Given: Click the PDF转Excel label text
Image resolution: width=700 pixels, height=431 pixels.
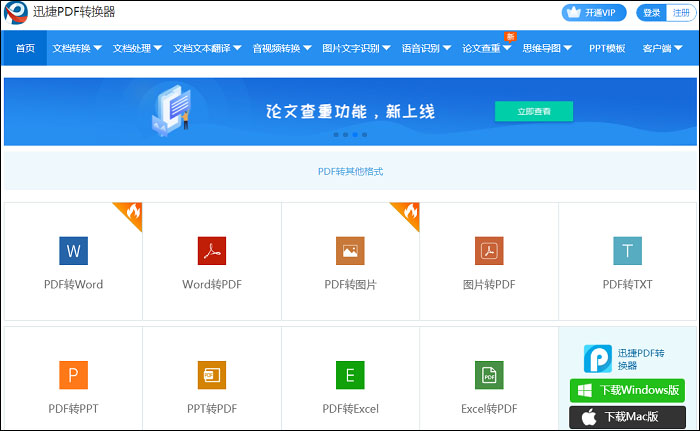Looking at the screenshot, I should pyautogui.click(x=350, y=409).
